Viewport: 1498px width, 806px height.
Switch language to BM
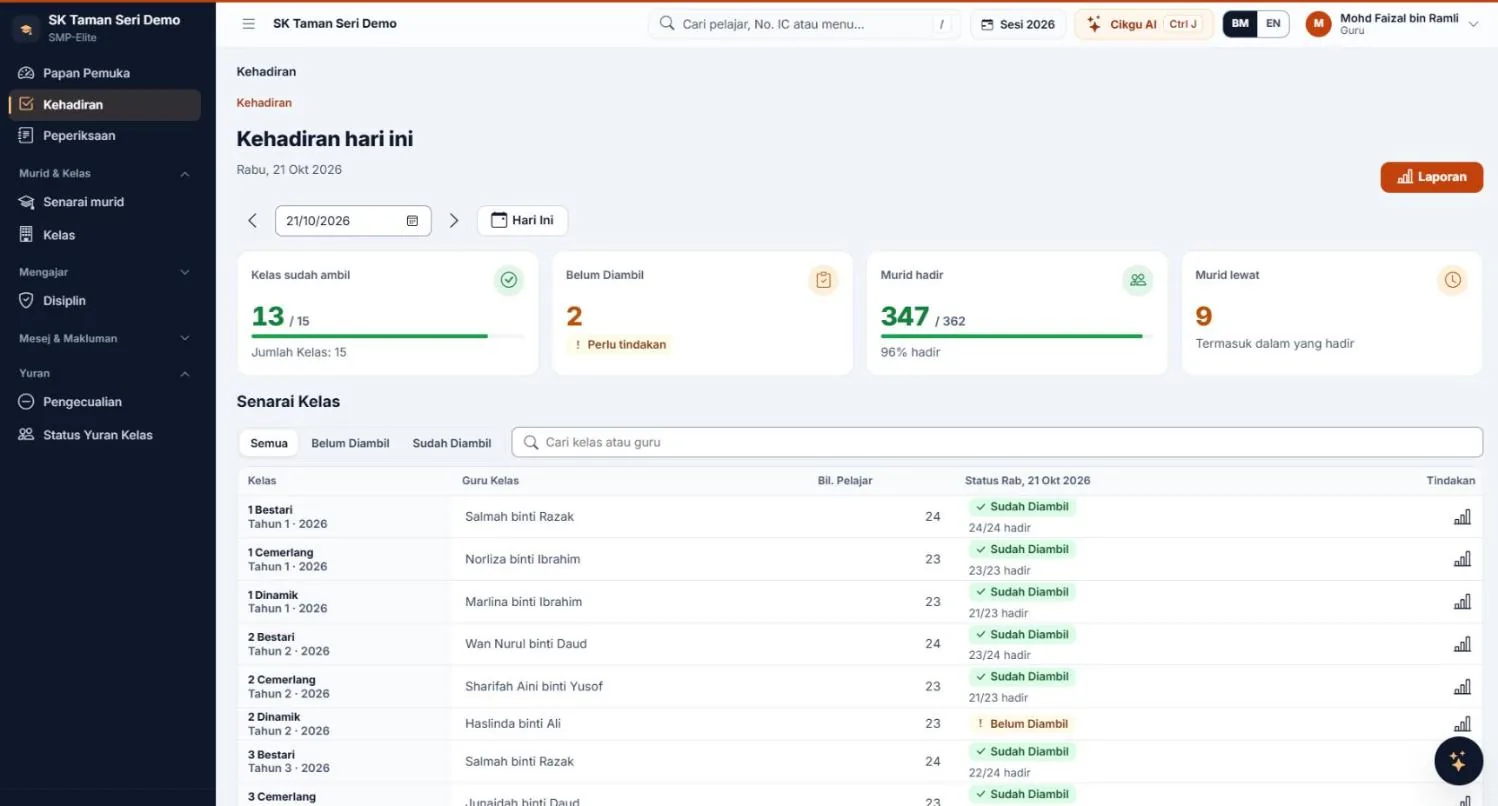tap(1240, 24)
